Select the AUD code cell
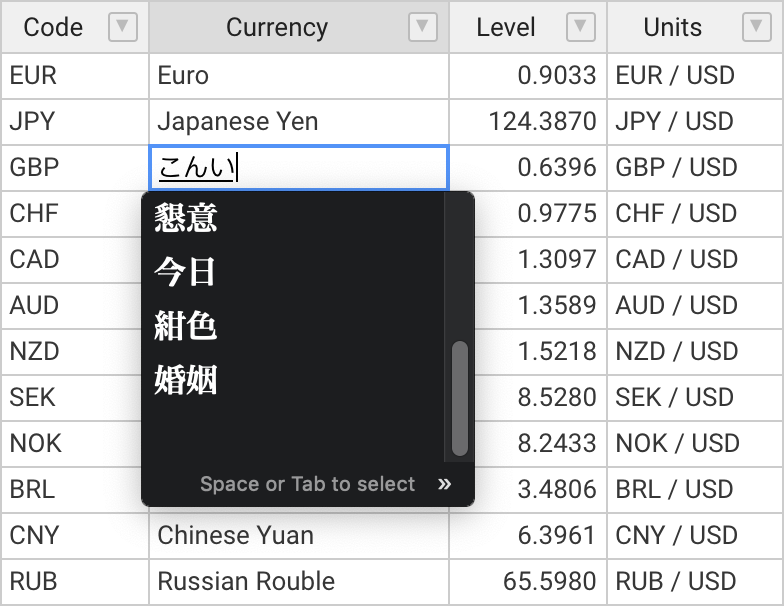The width and height of the screenshot is (784, 606). tap(75, 306)
